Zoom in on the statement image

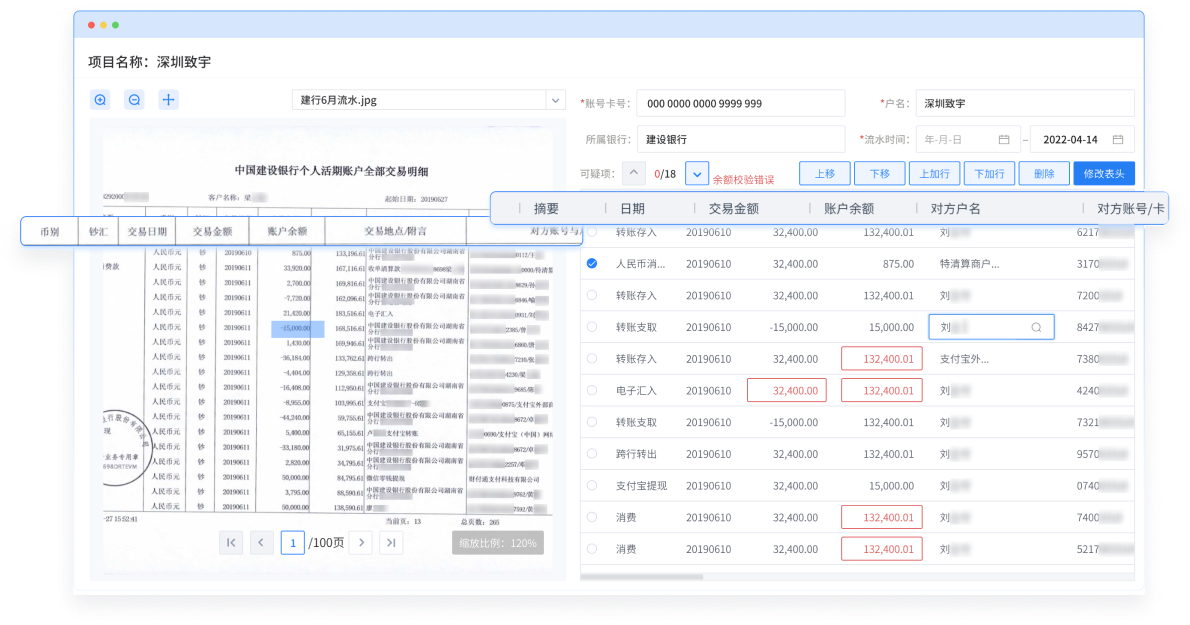[x=100, y=99]
